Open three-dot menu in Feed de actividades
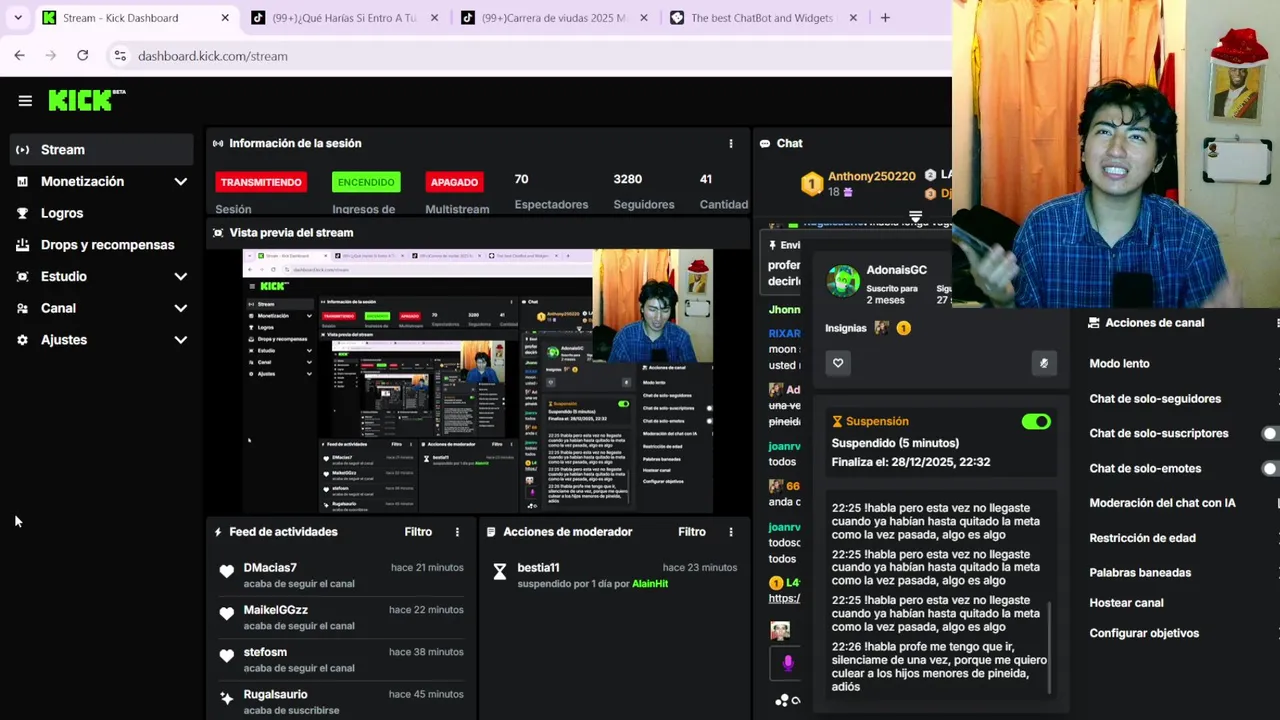The width and height of the screenshot is (1280, 720). 458,532
